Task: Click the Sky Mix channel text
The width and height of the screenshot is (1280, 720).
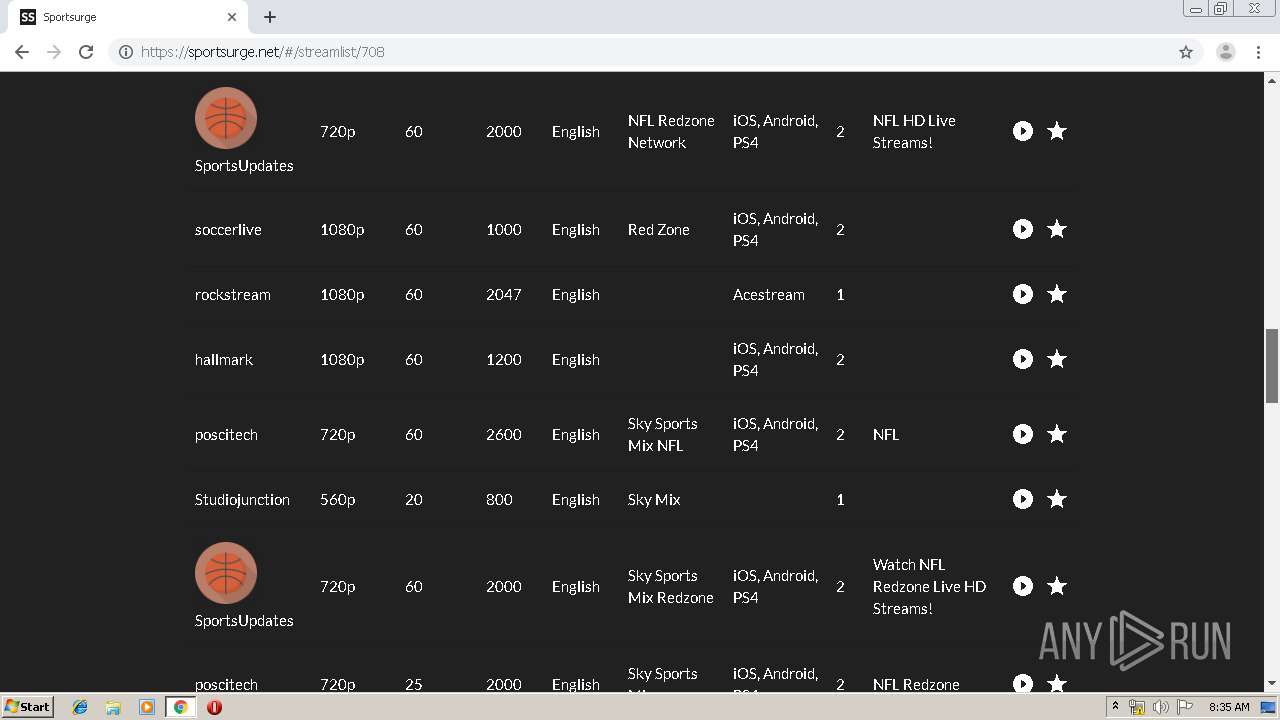Action: tap(654, 499)
